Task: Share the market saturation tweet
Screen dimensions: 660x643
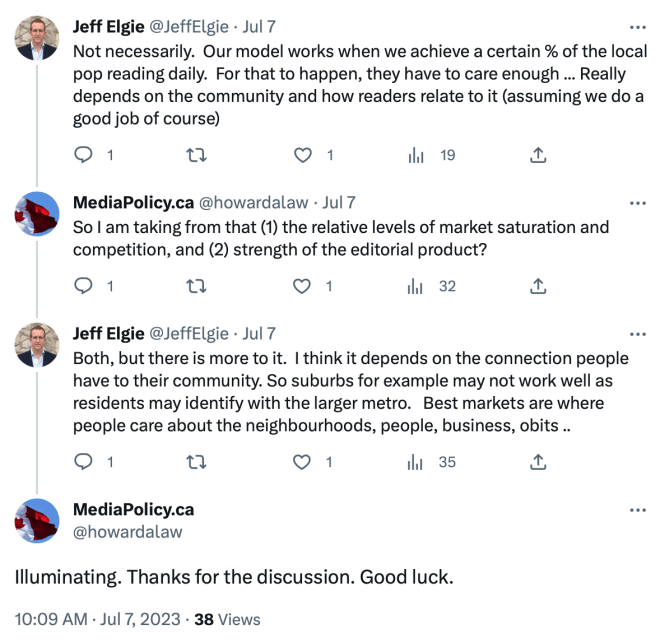Action: point(537,286)
